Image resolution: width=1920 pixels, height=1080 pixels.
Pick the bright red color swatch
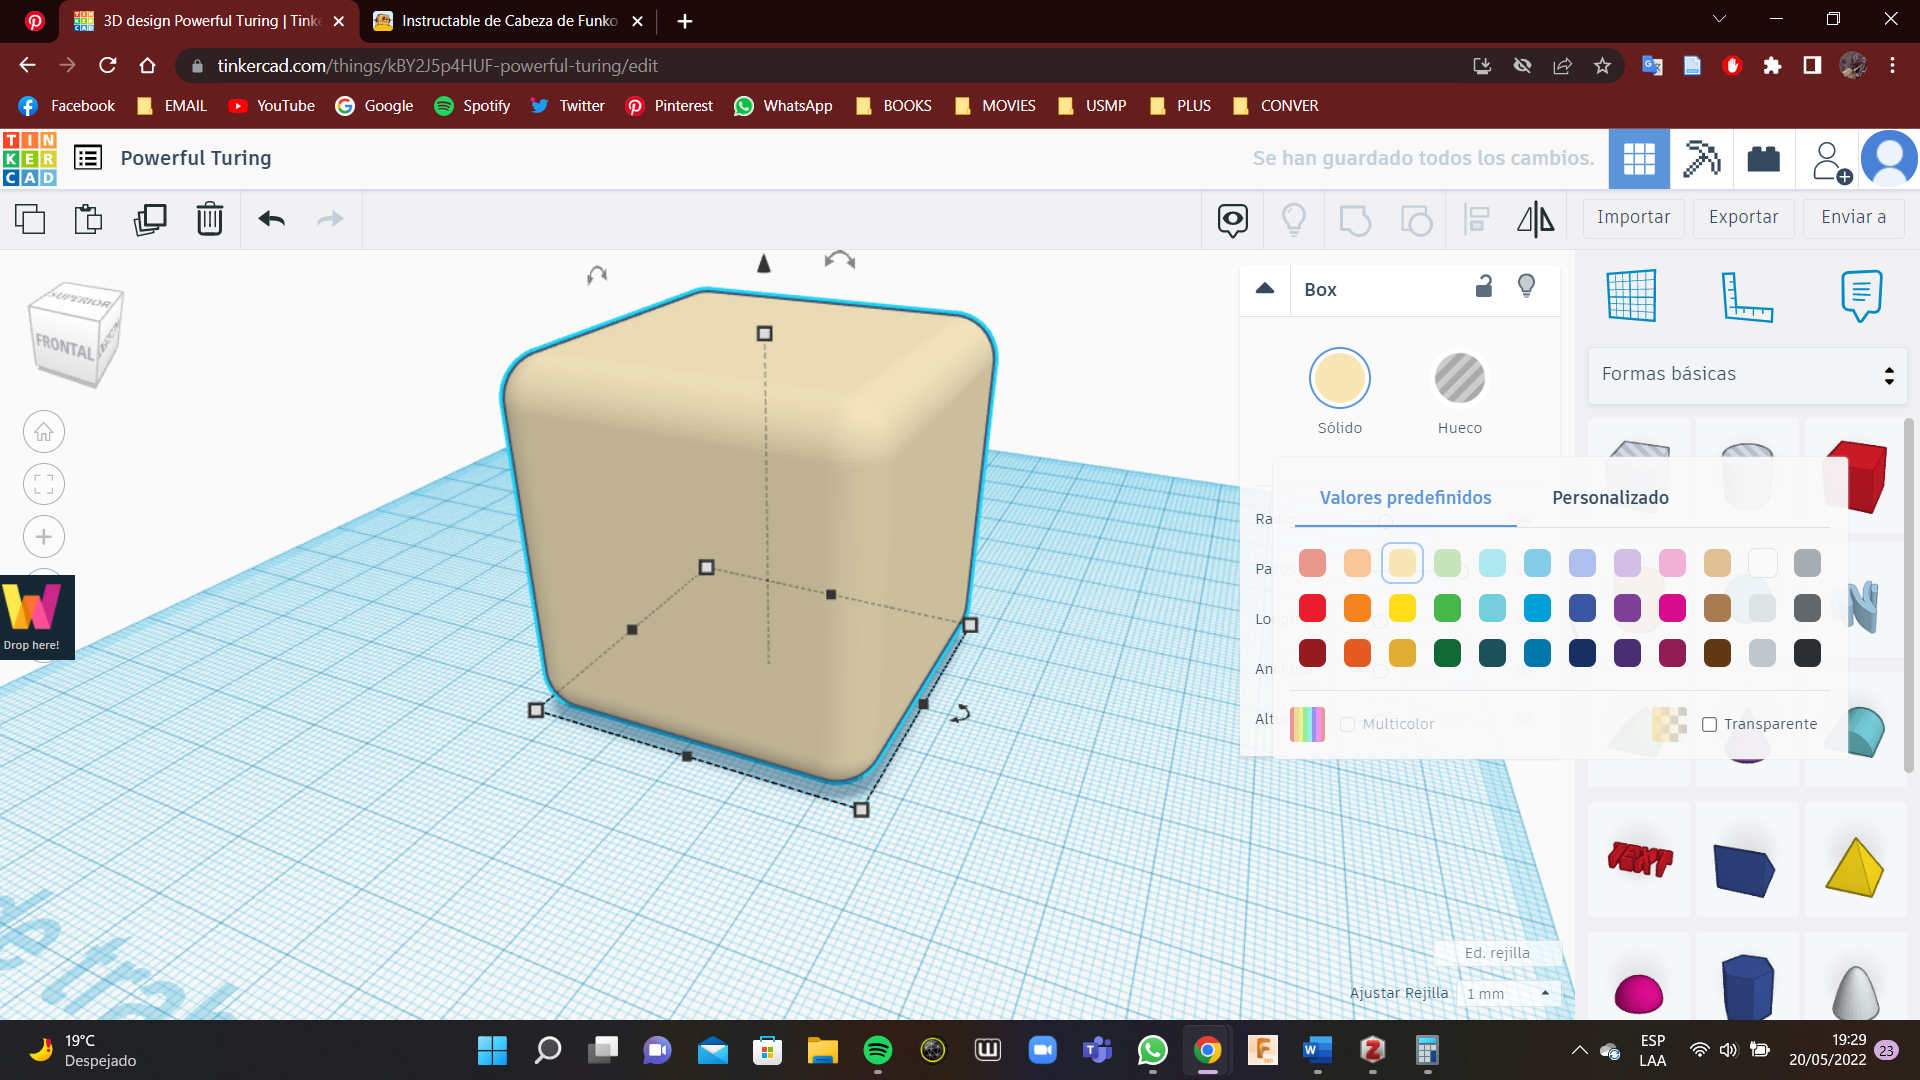click(1312, 608)
